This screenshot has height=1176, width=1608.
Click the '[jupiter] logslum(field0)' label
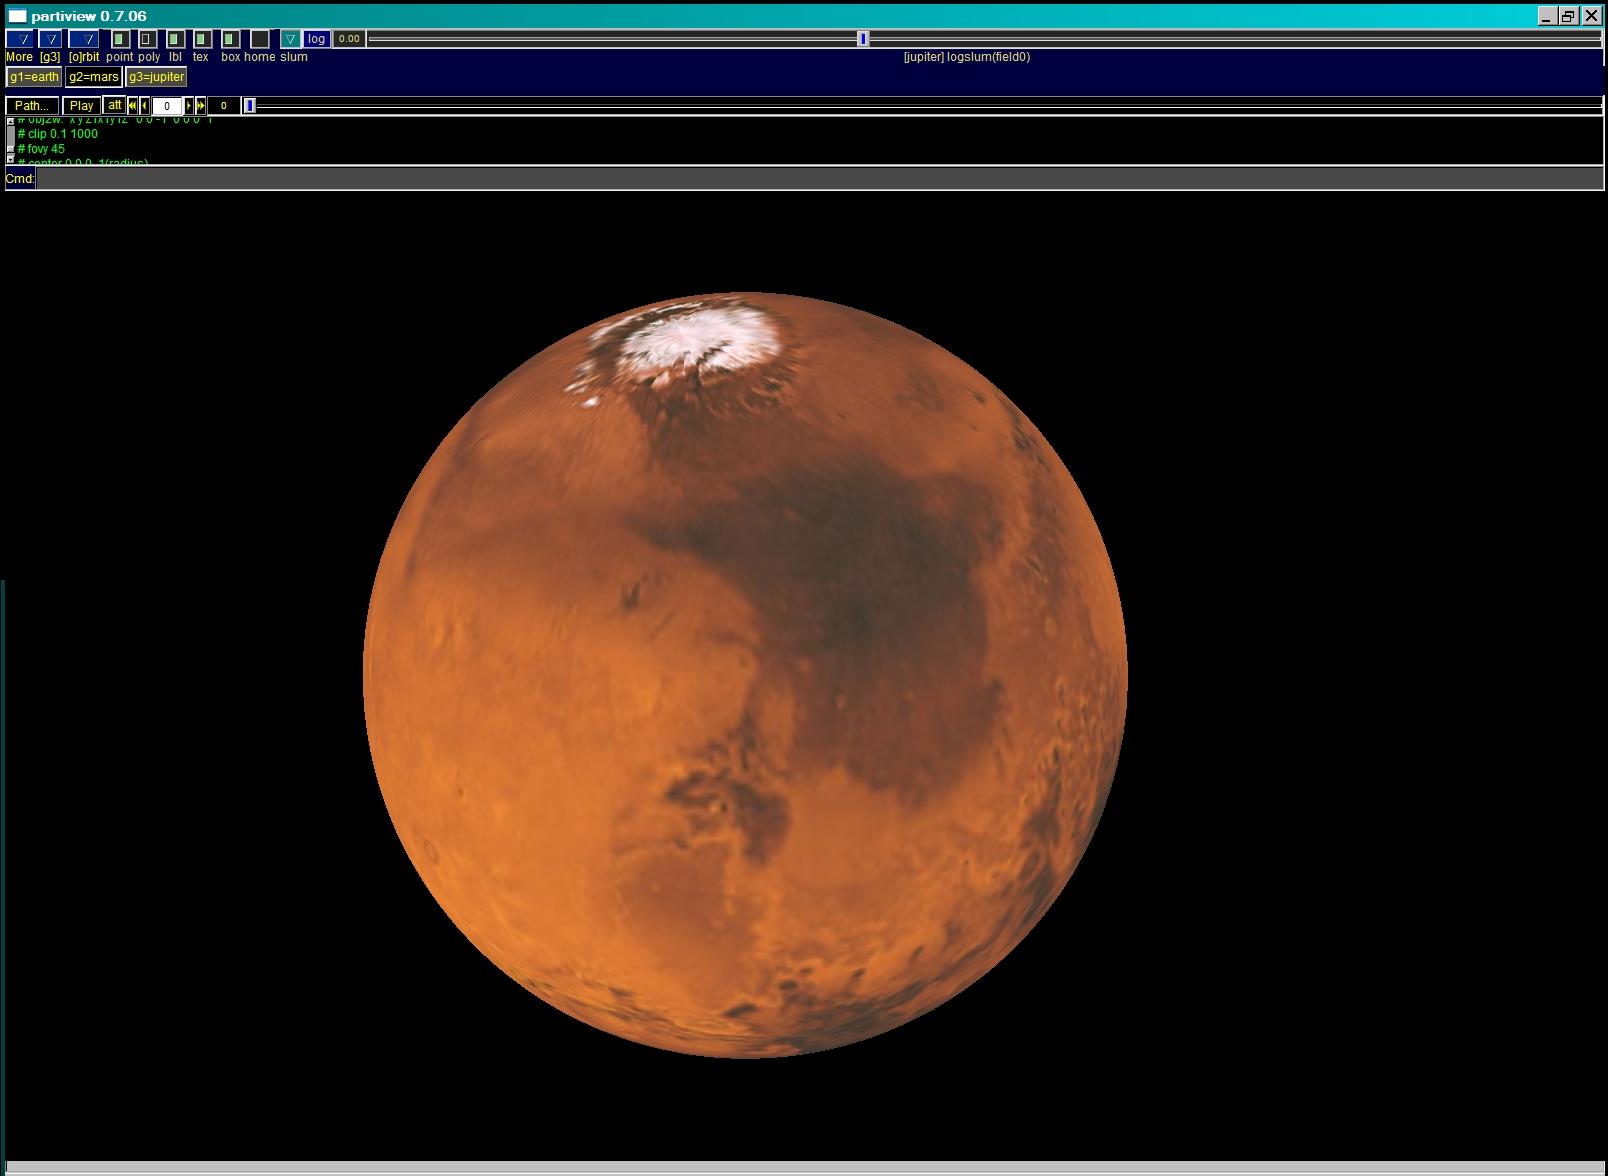[966, 57]
